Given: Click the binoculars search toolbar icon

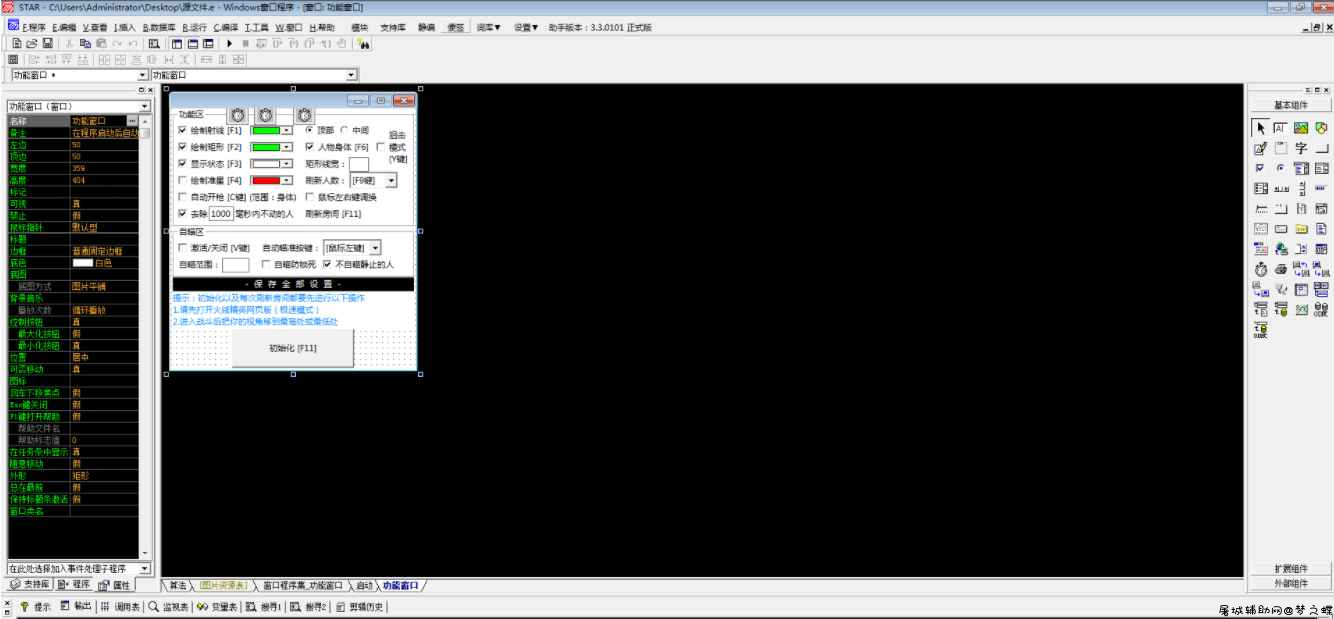Looking at the screenshot, I should click(x=364, y=44).
